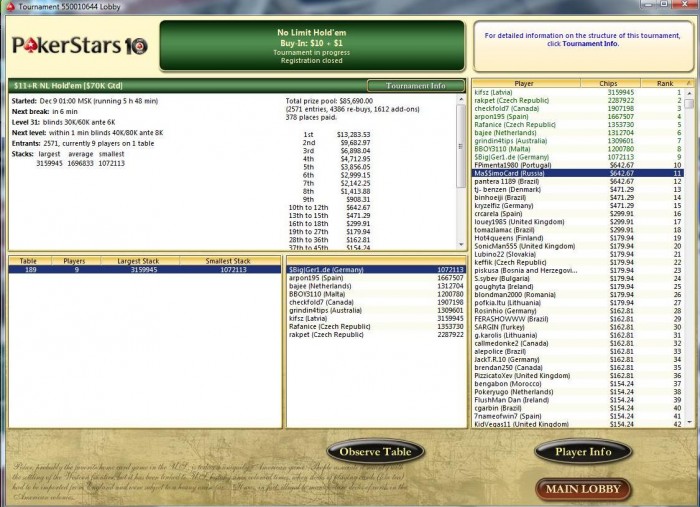Select louey1985 (United Kingdom) row
This screenshot has height=507, width=700.
[578, 222]
